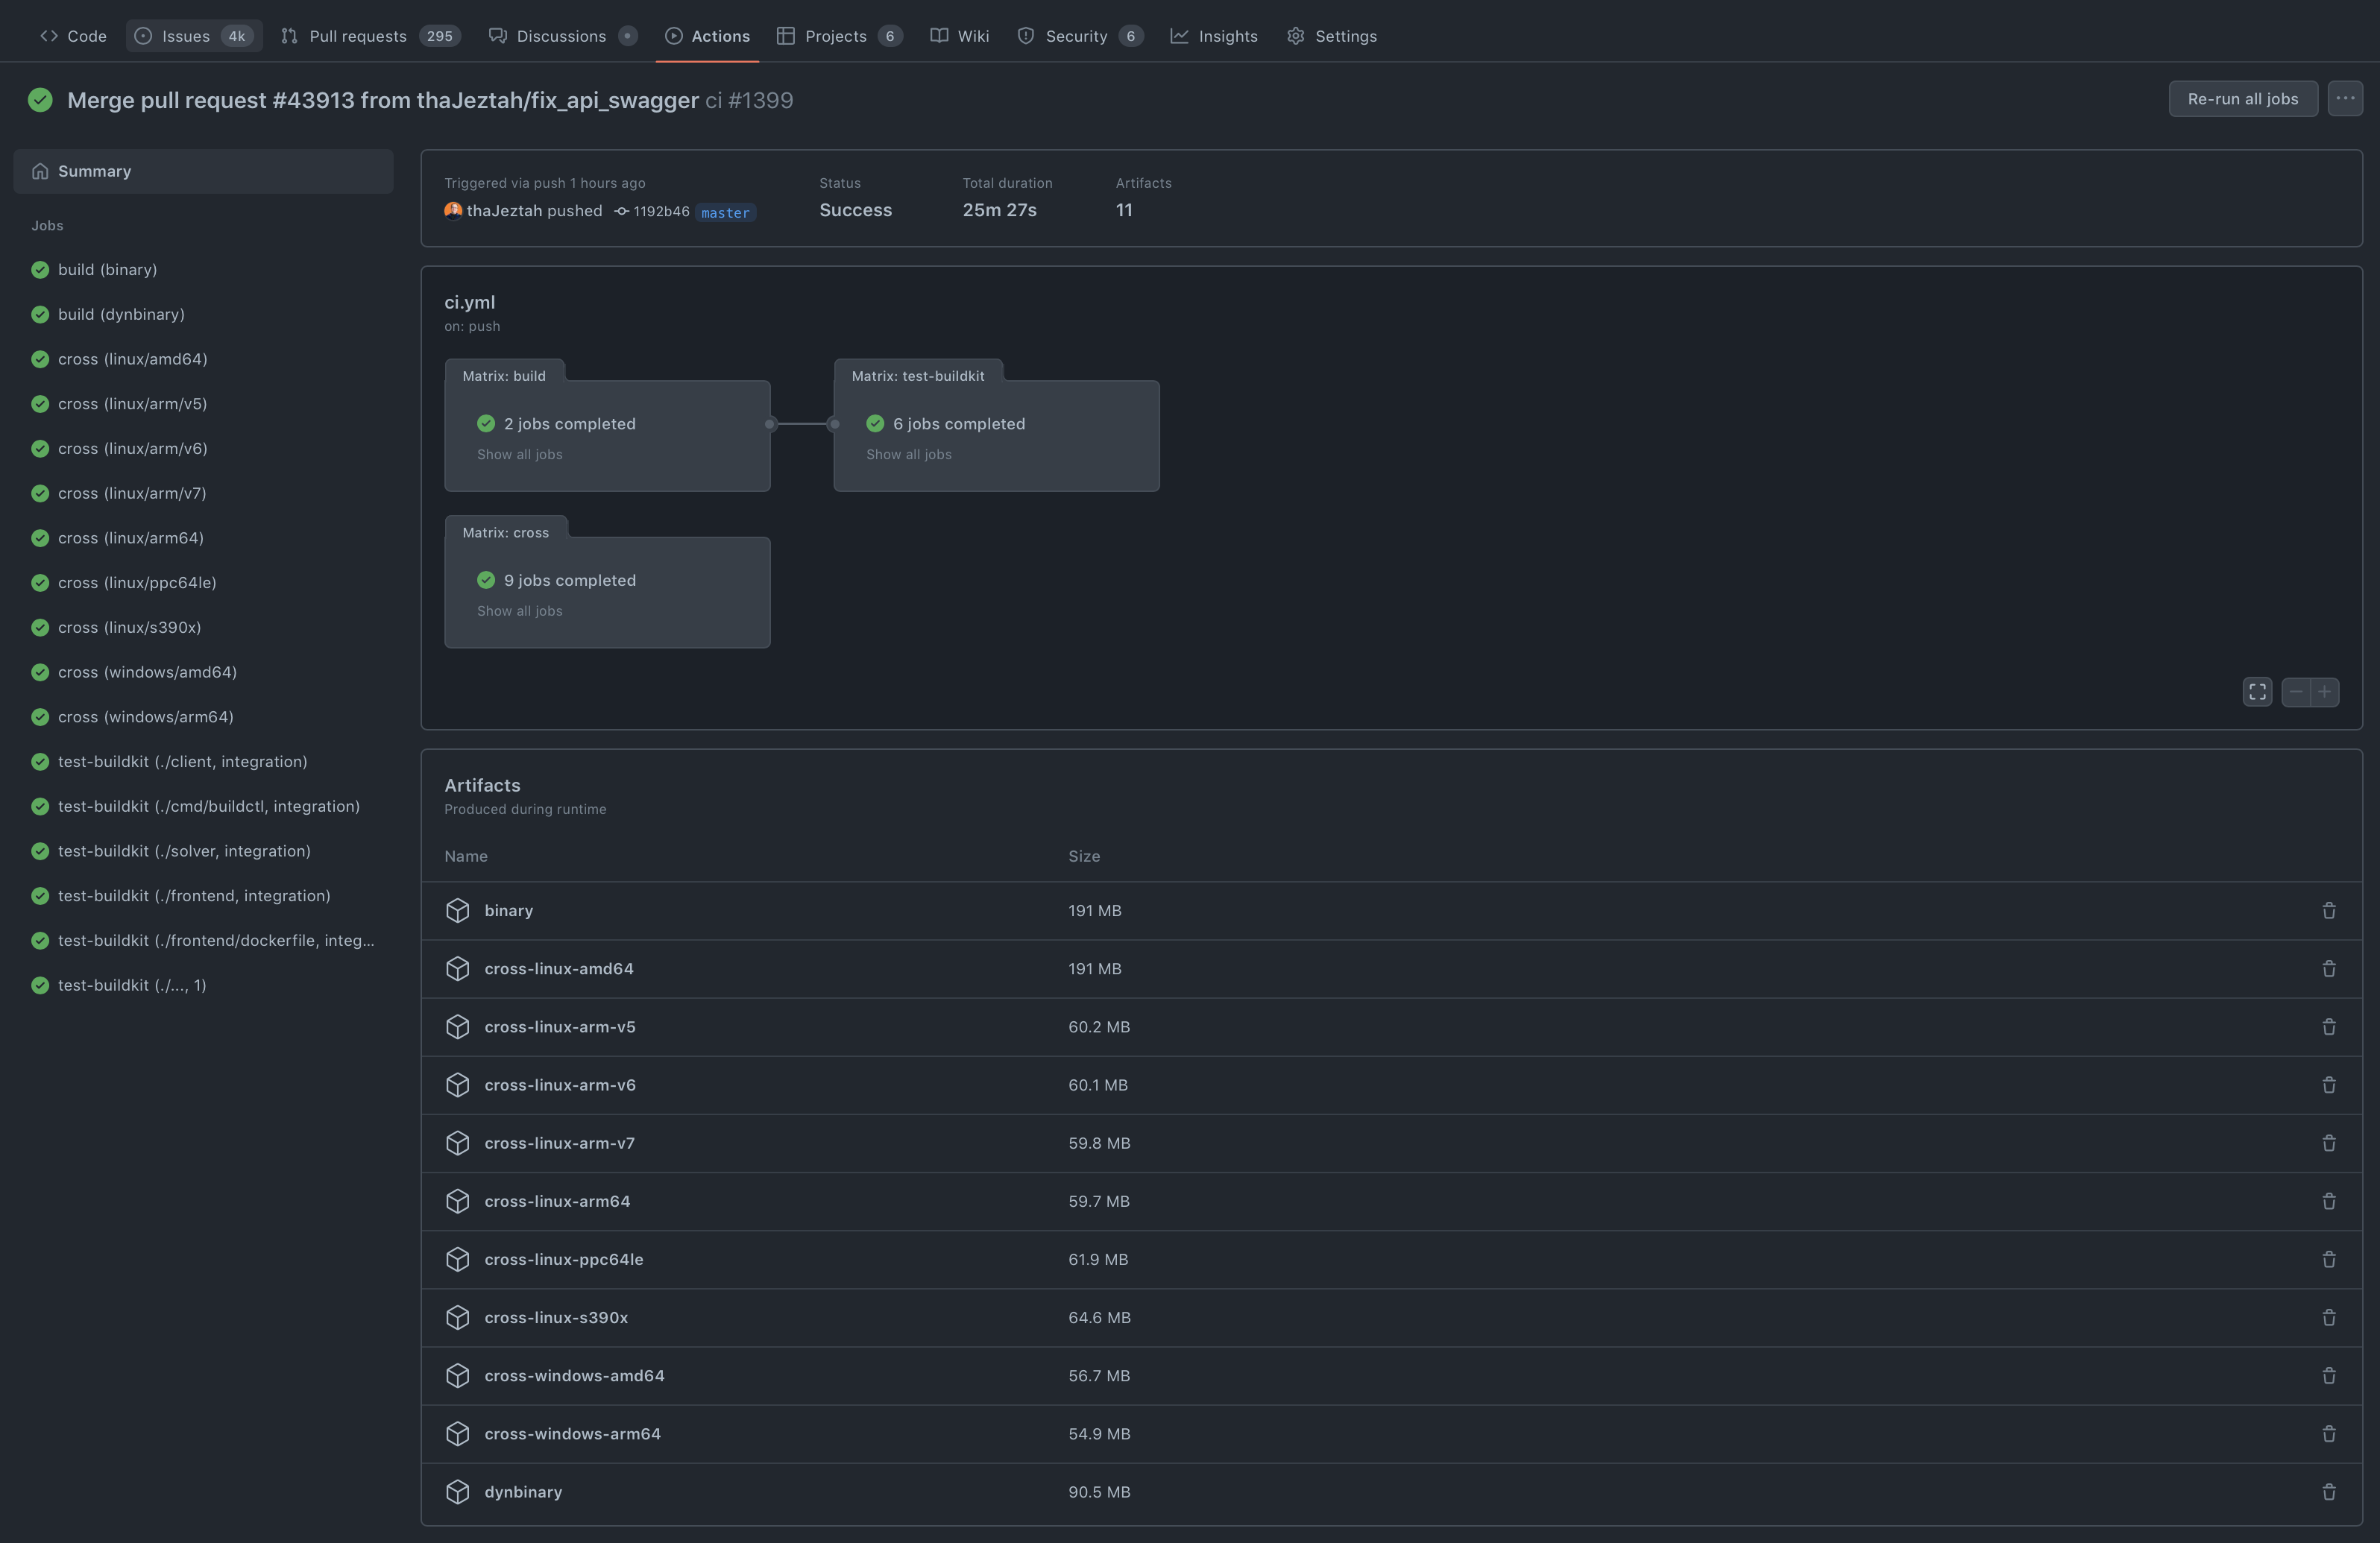The width and height of the screenshot is (2380, 1543).
Task: Open the Actions tab icon
Action: (x=673, y=36)
